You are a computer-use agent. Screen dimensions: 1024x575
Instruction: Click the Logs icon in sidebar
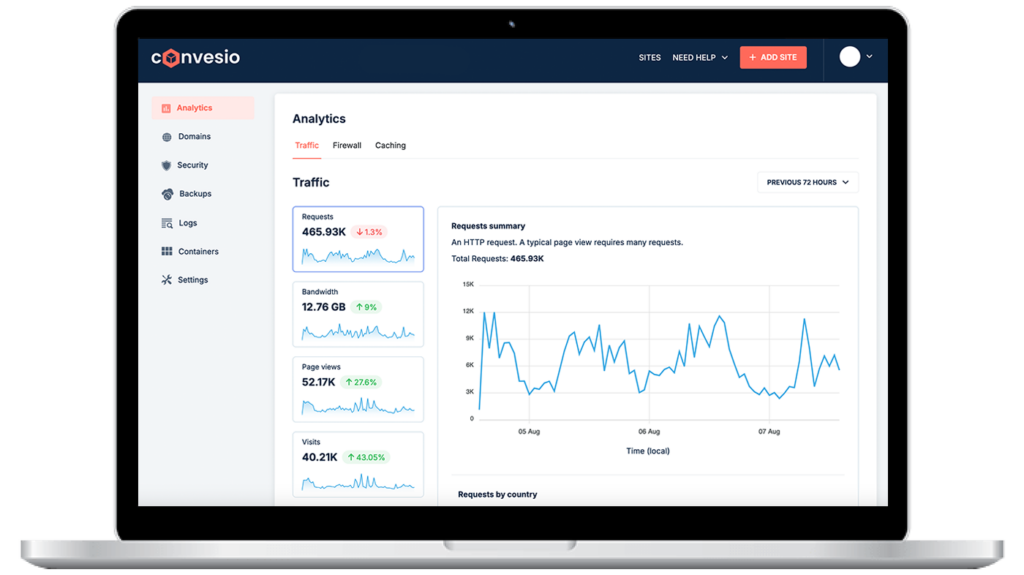167,223
